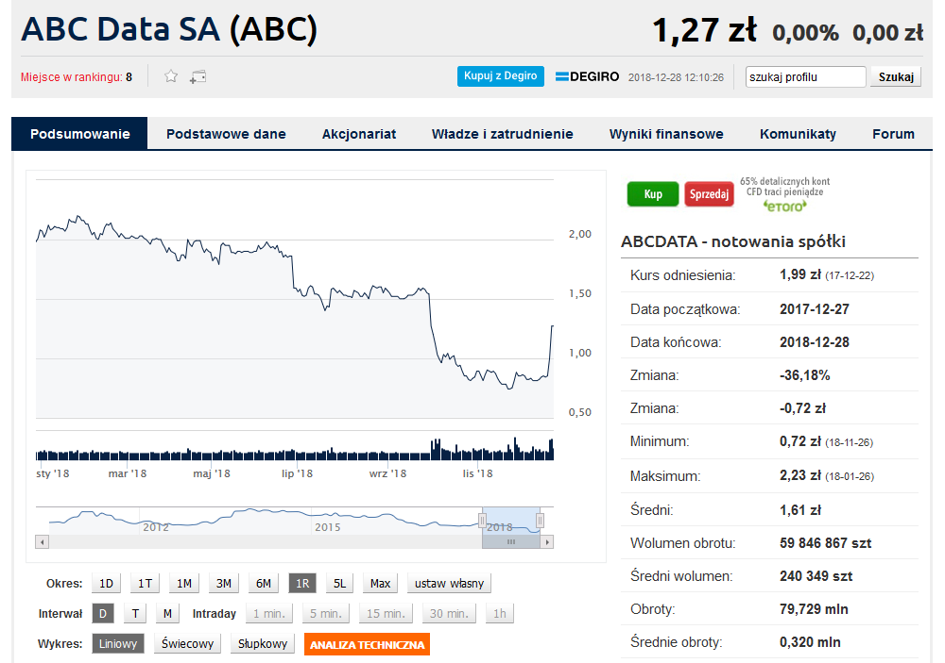
Task: Click the lip '18 axis label
Action: (x=297, y=474)
